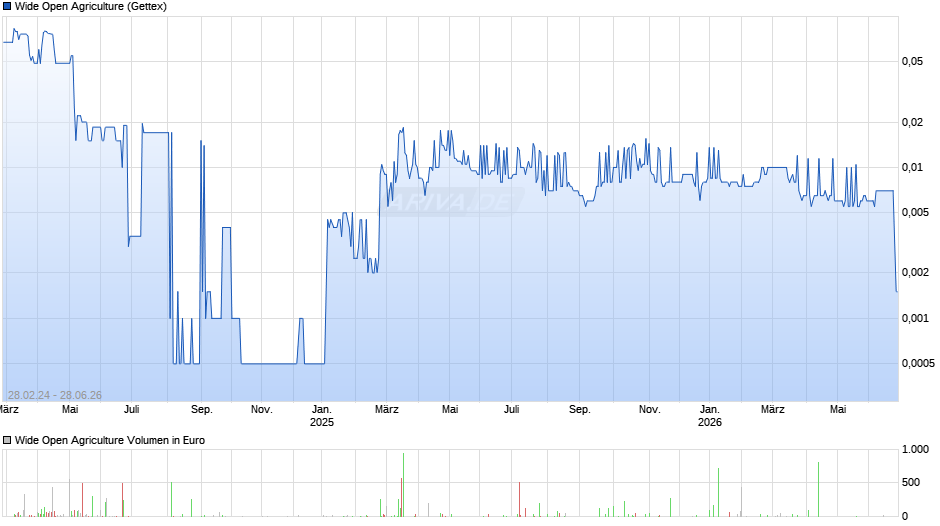
Task: Click the 0 volume axis label
Action: 905,516
